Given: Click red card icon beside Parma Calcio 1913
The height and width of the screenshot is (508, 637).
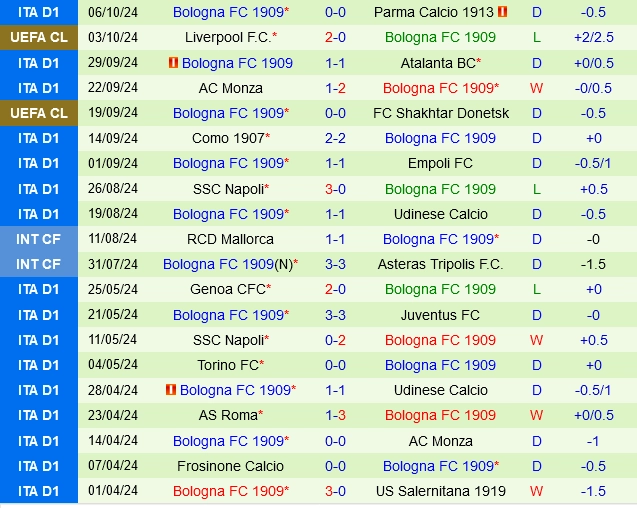Looking at the screenshot, I should click(503, 12).
